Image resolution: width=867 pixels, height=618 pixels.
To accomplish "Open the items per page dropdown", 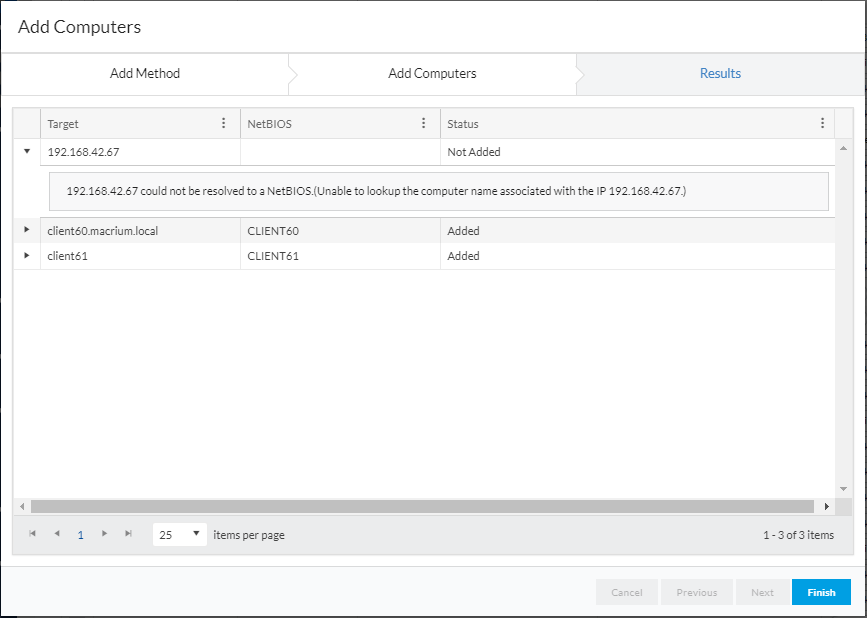I will pos(180,535).
